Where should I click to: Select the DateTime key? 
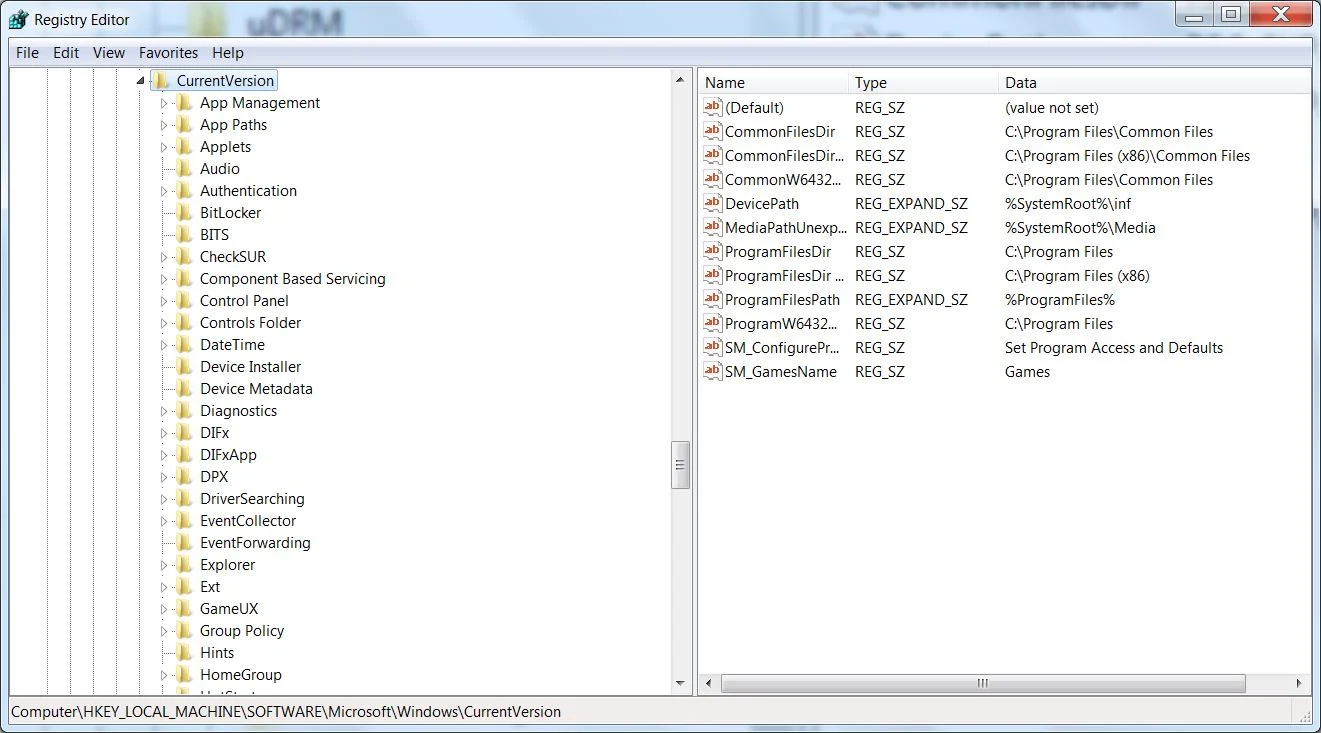232,345
